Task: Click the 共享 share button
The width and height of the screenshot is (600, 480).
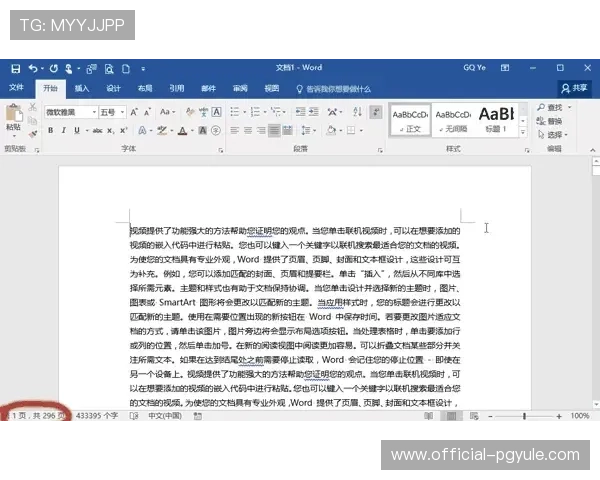Action: tap(574, 88)
